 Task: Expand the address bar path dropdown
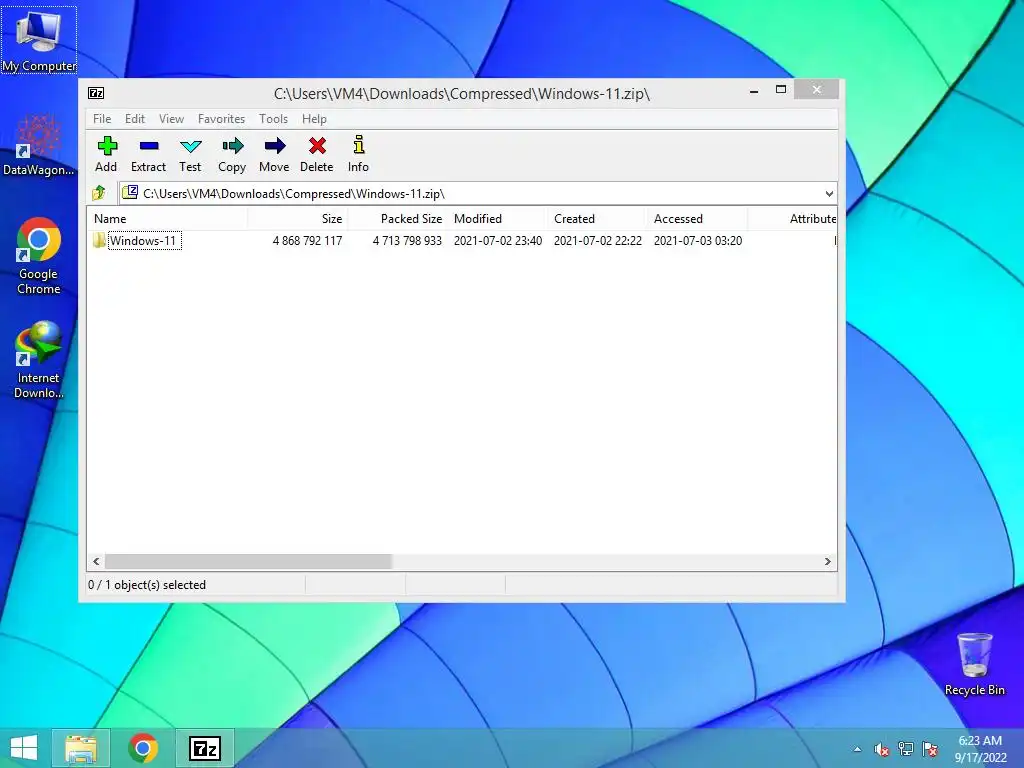(829, 193)
